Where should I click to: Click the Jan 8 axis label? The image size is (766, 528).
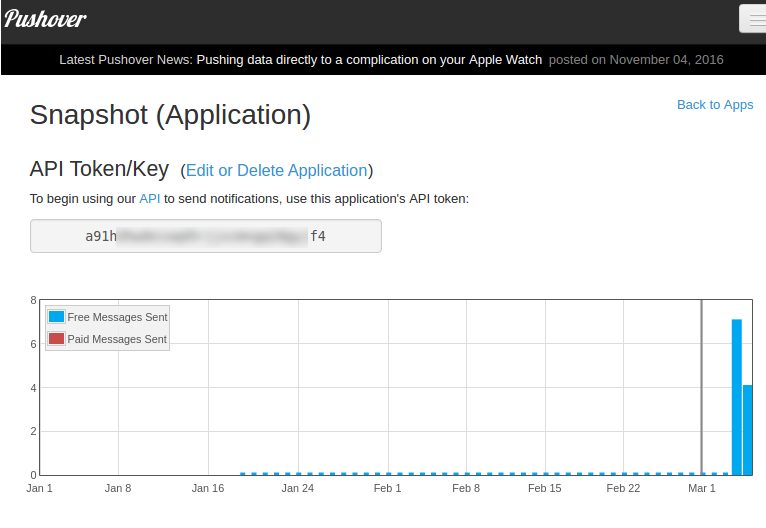[118, 488]
